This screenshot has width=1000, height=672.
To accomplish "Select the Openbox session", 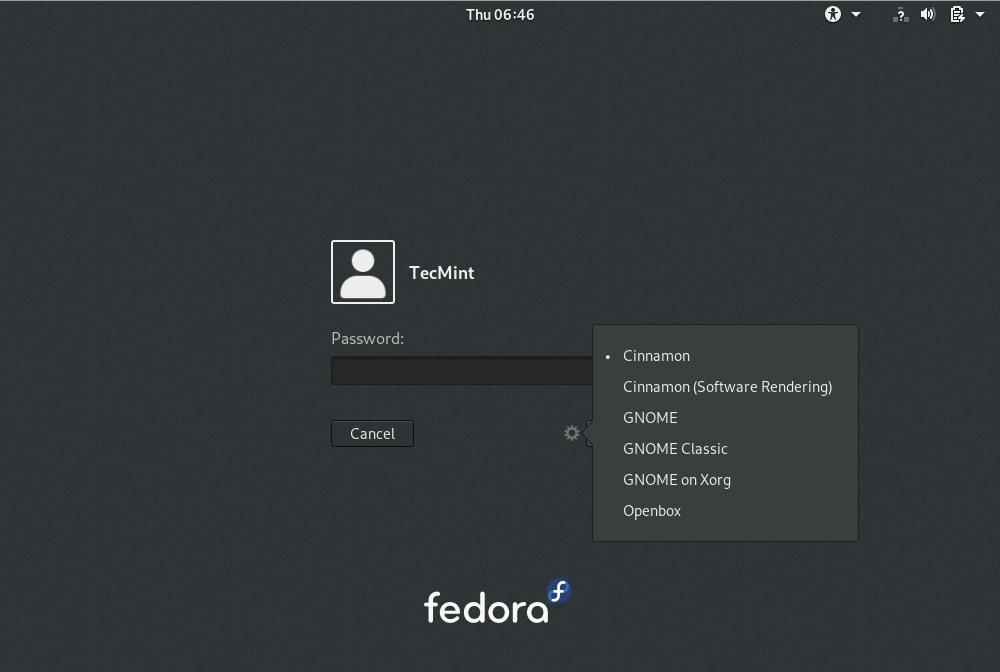I will pyautogui.click(x=652, y=511).
